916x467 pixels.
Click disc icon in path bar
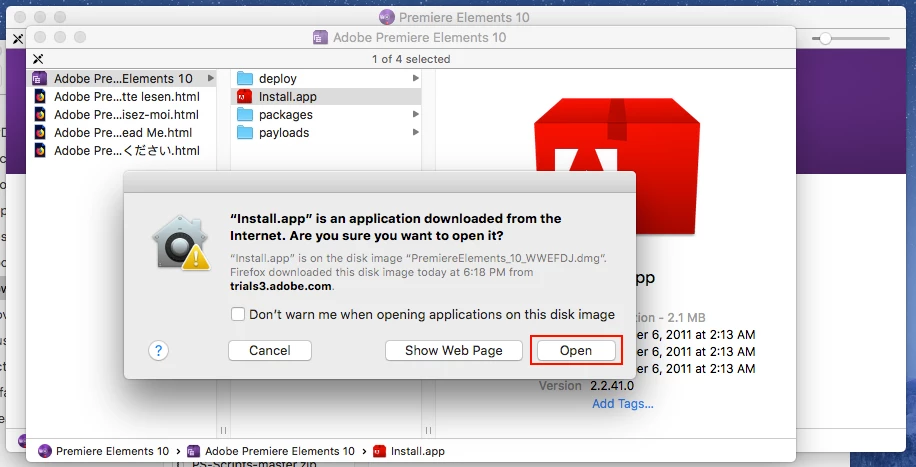pyautogui.click(x=44, y=451)
